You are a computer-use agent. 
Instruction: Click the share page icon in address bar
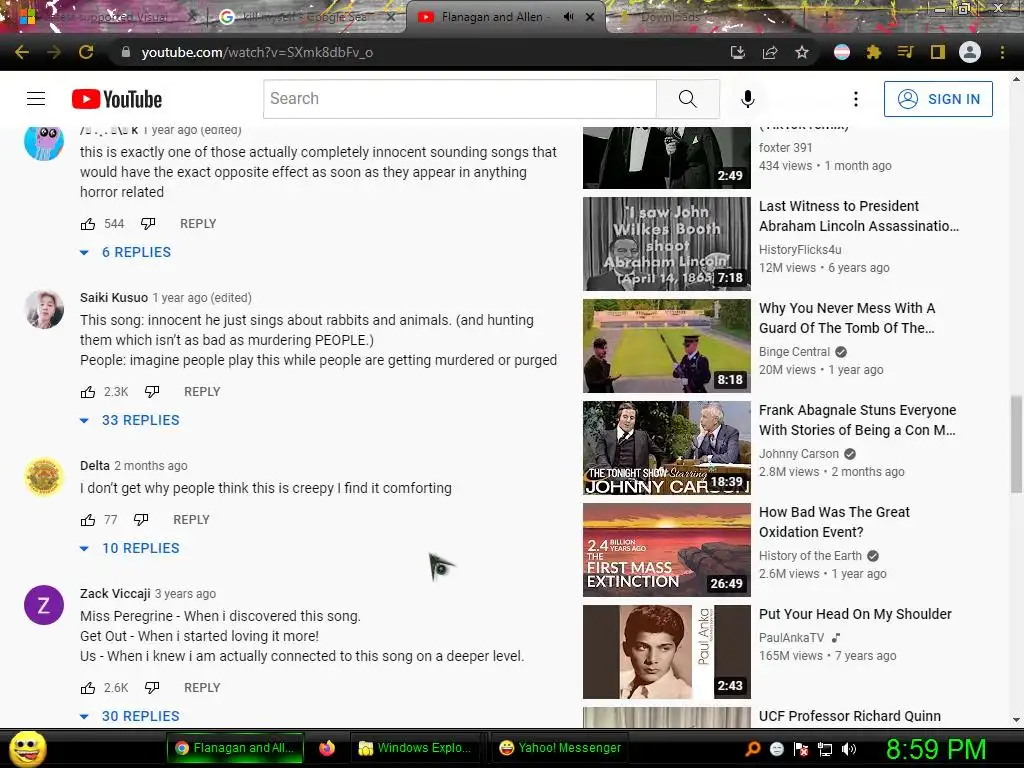(x=770, y=52)
